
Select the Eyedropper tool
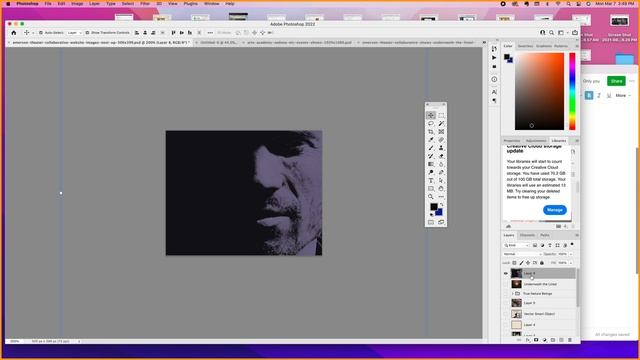431,140
